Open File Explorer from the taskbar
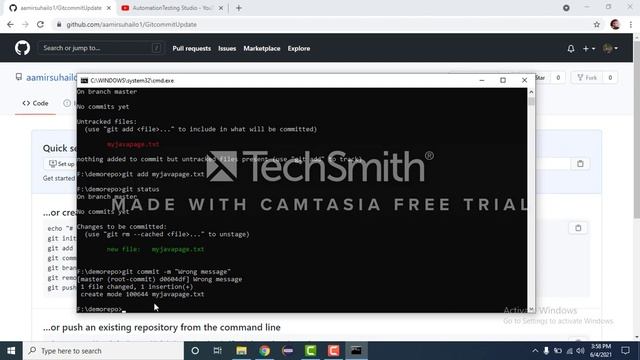640x360 pixels. [241, 351]
